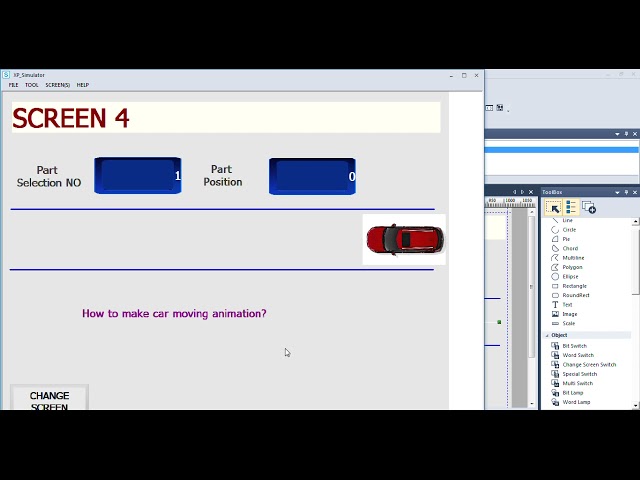The image size is (640, 480).
Task: Select the highlighted blue row in editor panel
Action: [x=562, y=150]
